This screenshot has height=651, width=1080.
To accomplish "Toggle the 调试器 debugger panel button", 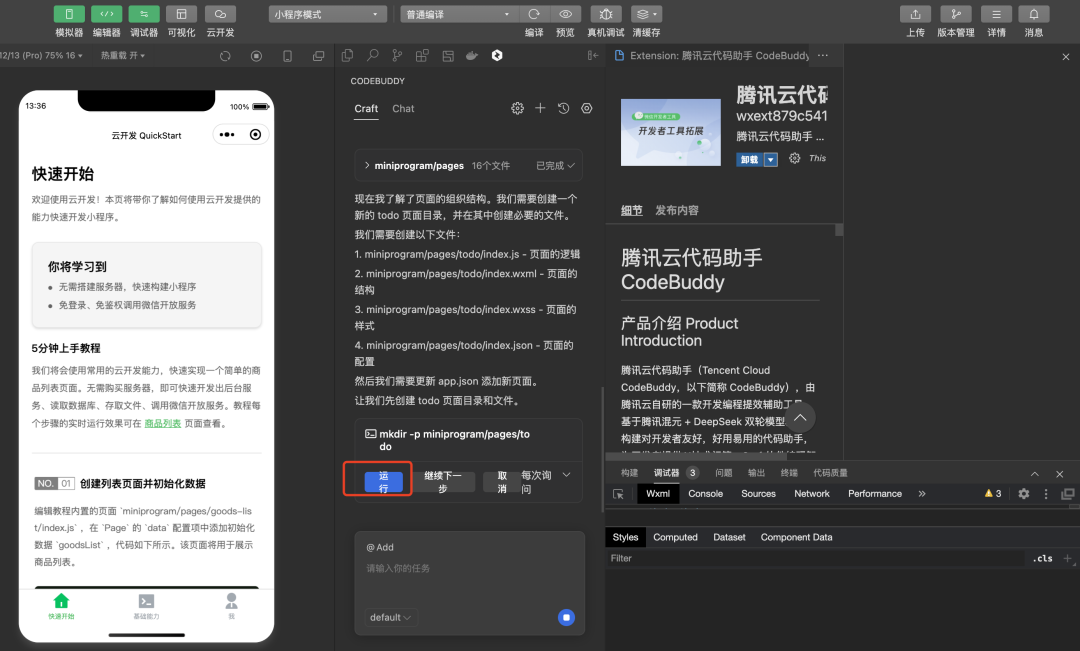I will 144,14.
